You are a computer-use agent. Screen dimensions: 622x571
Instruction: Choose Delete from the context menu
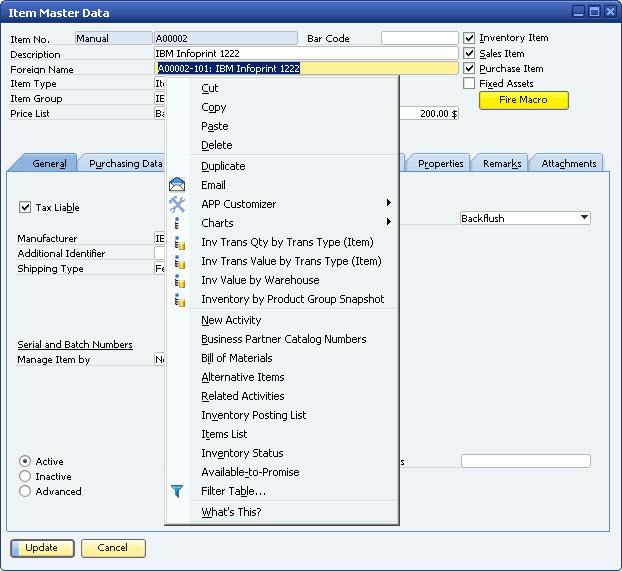[x=217, y=145]
